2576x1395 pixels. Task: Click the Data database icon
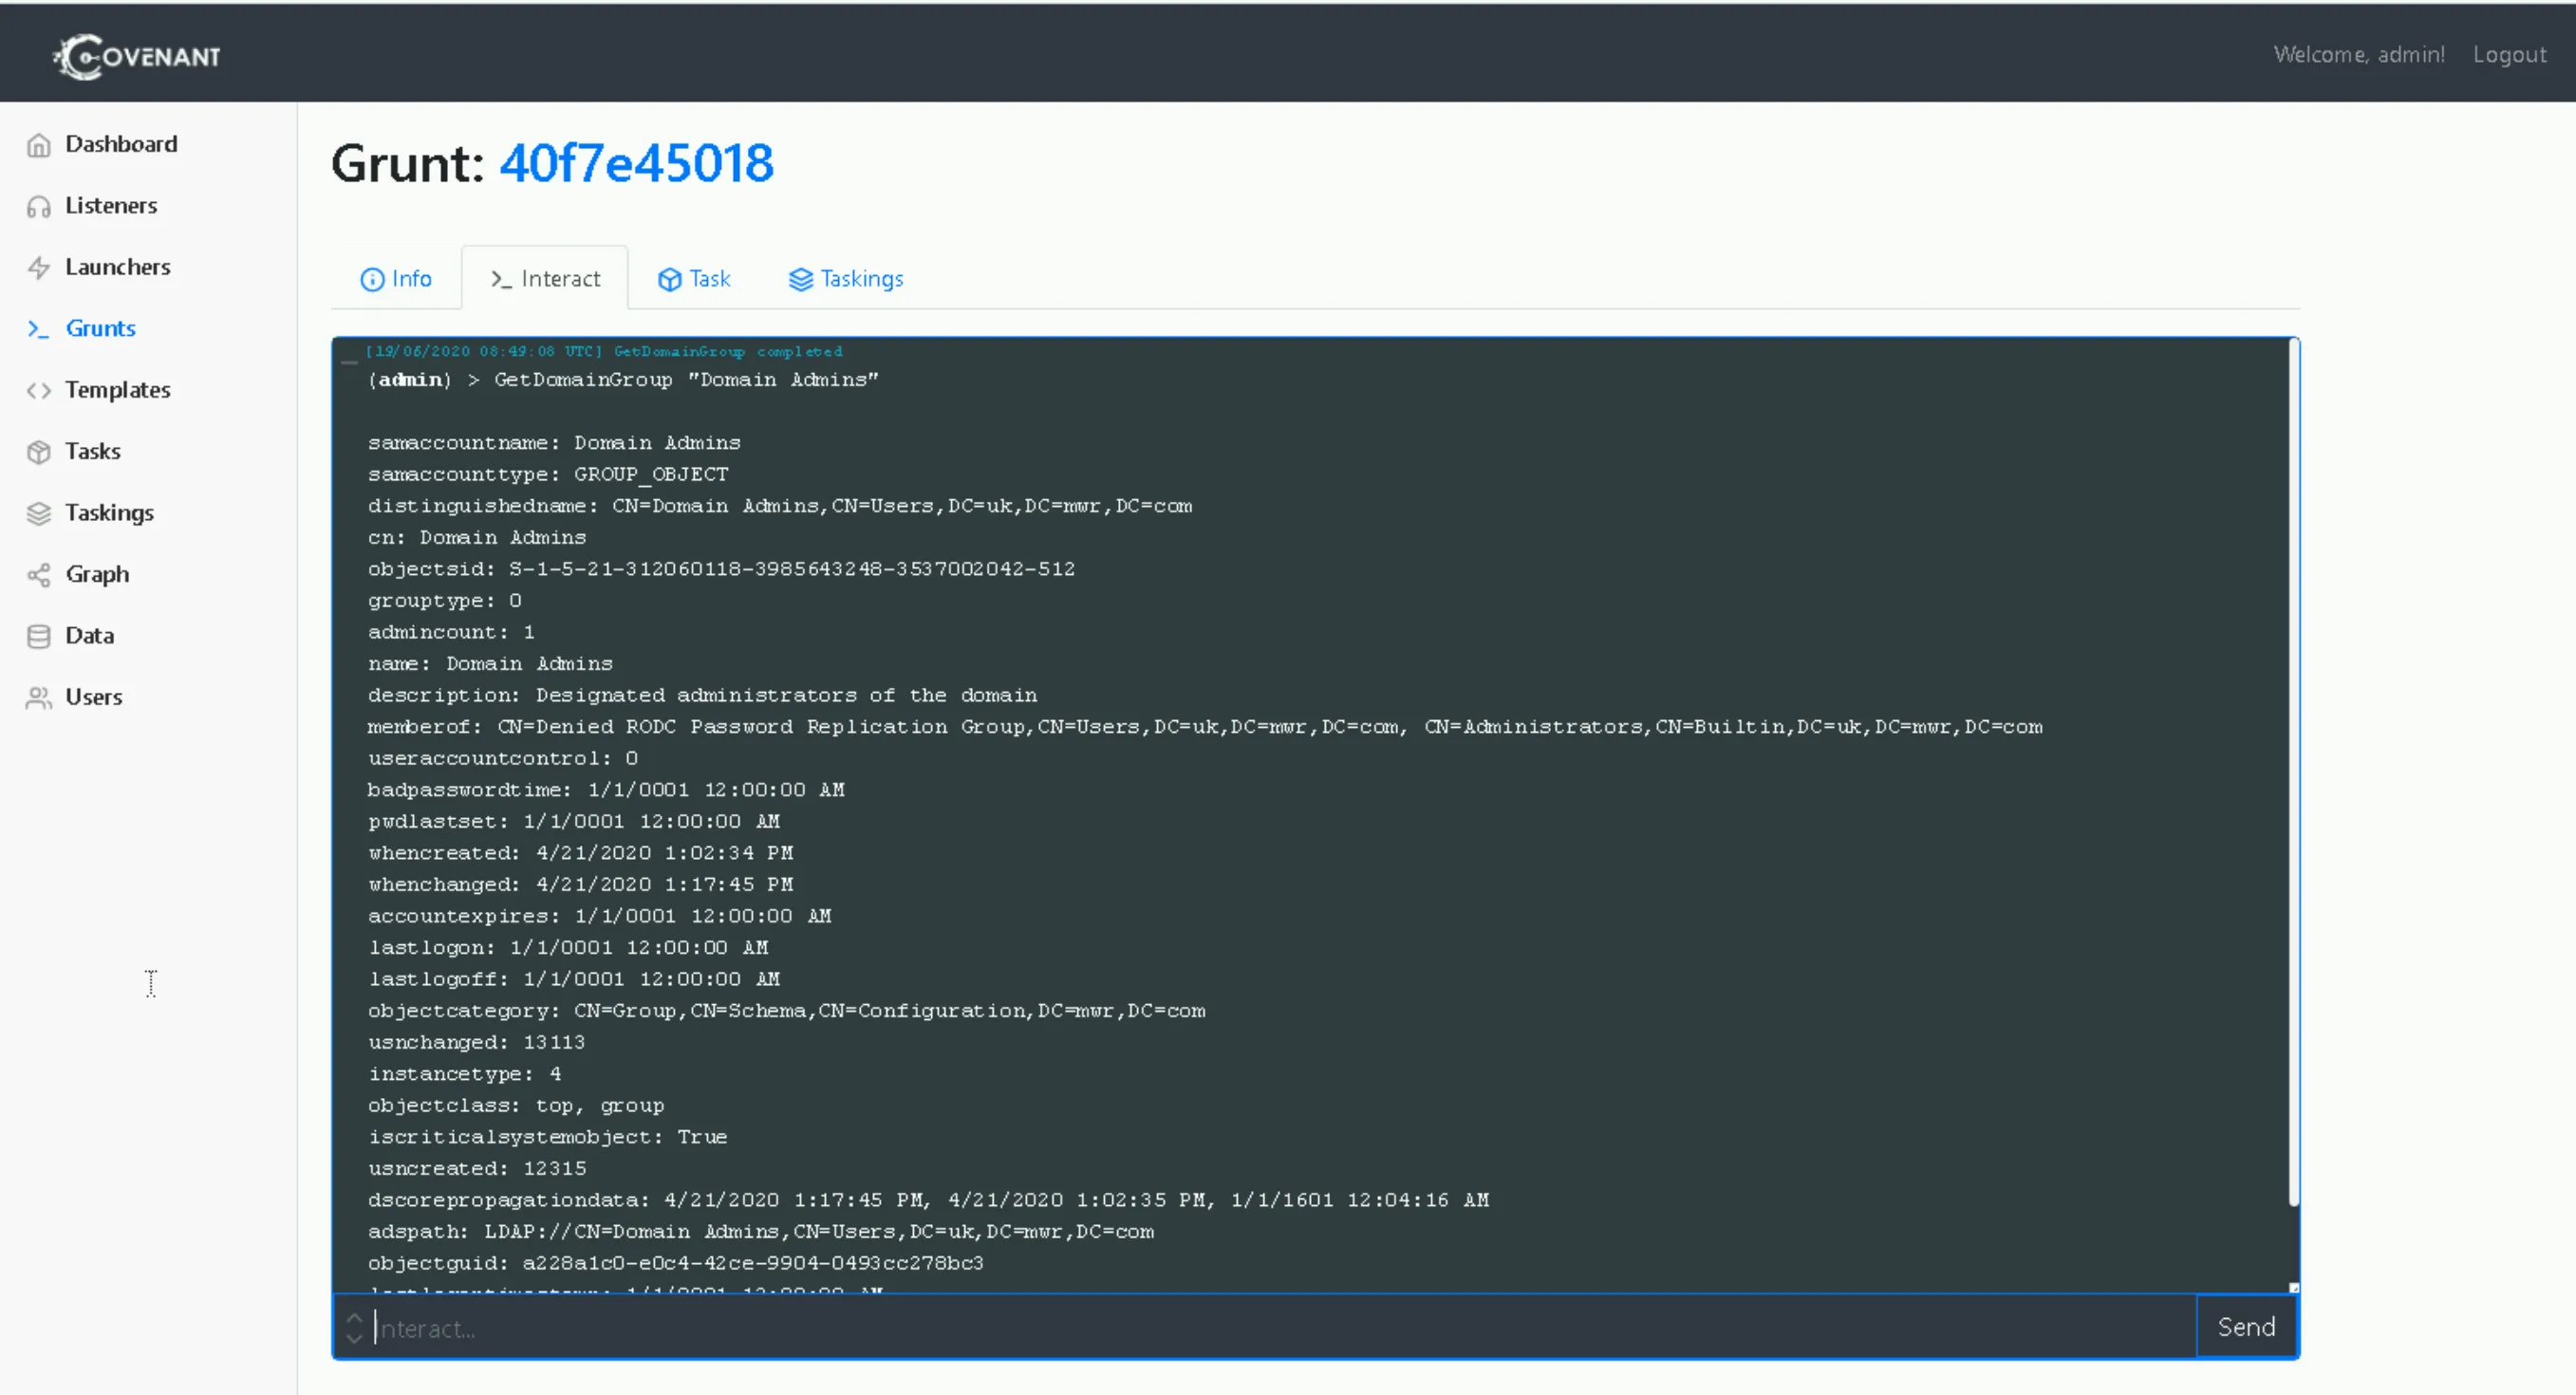39,636
